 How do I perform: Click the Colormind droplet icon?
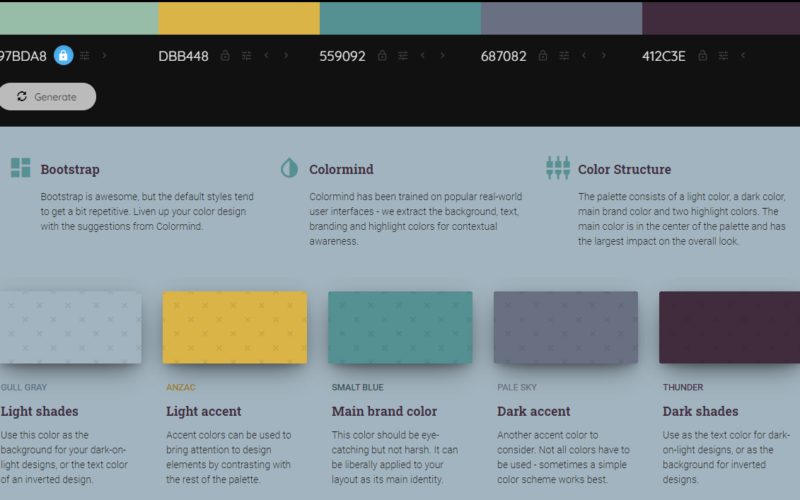pyautogui.click(x=289, y=167)
